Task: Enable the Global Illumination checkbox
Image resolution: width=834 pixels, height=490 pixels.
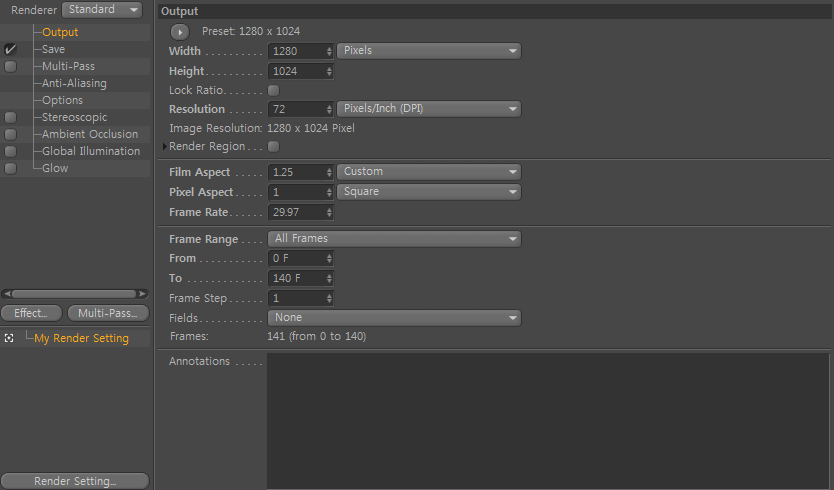Action: click(10, 151)
